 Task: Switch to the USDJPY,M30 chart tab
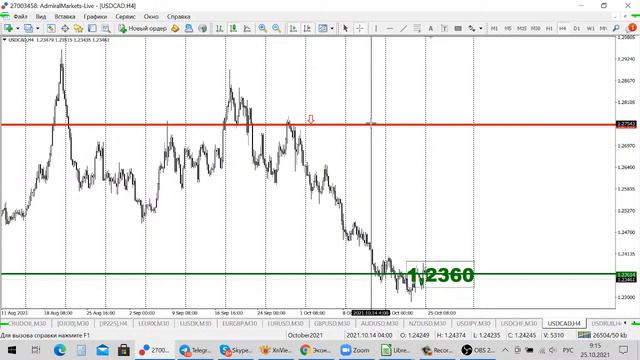[473, 323]
